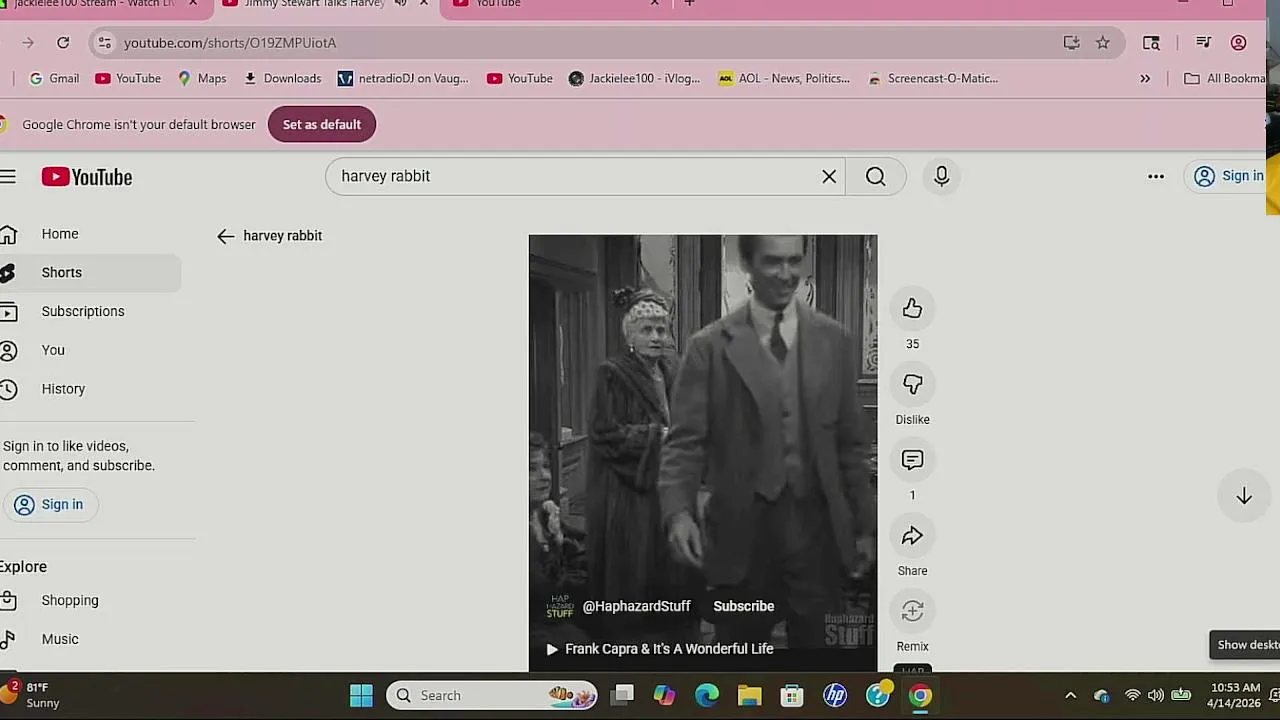Open volume control in system tray
This screenshot has width=1280, height=720.
tap(1156, 695)
